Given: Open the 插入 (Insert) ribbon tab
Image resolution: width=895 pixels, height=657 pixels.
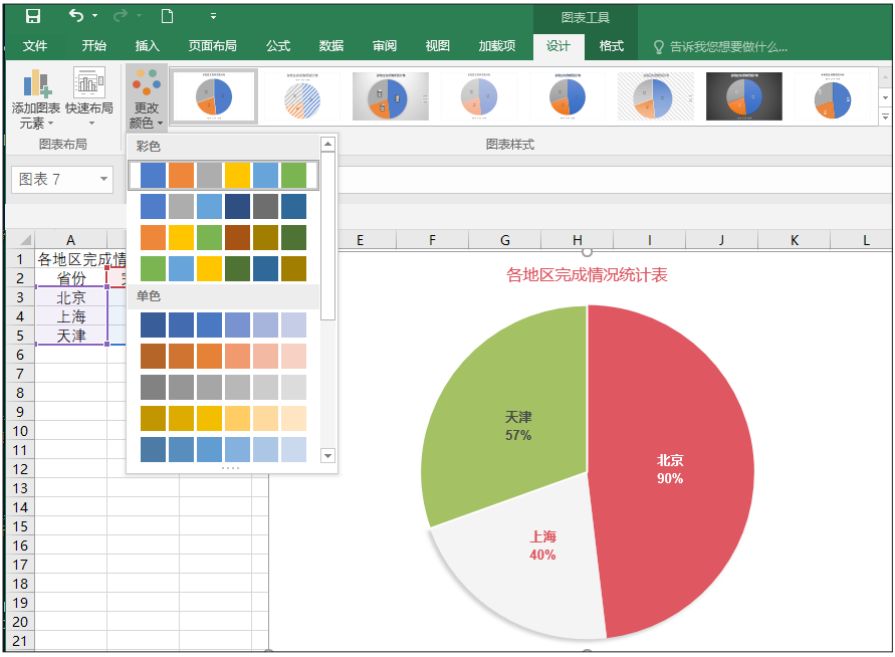Looking at the screenshot, I should coord(147,46).
